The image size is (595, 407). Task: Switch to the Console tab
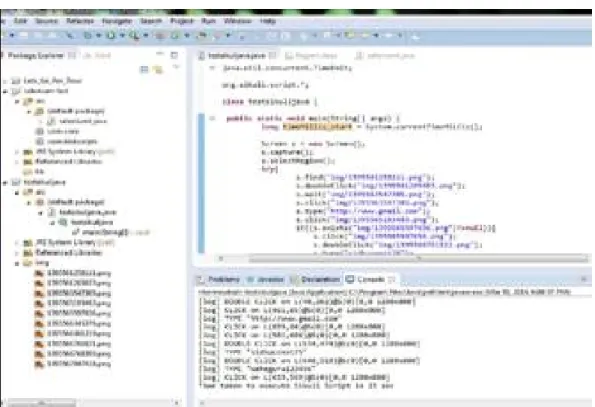[371, 280]
